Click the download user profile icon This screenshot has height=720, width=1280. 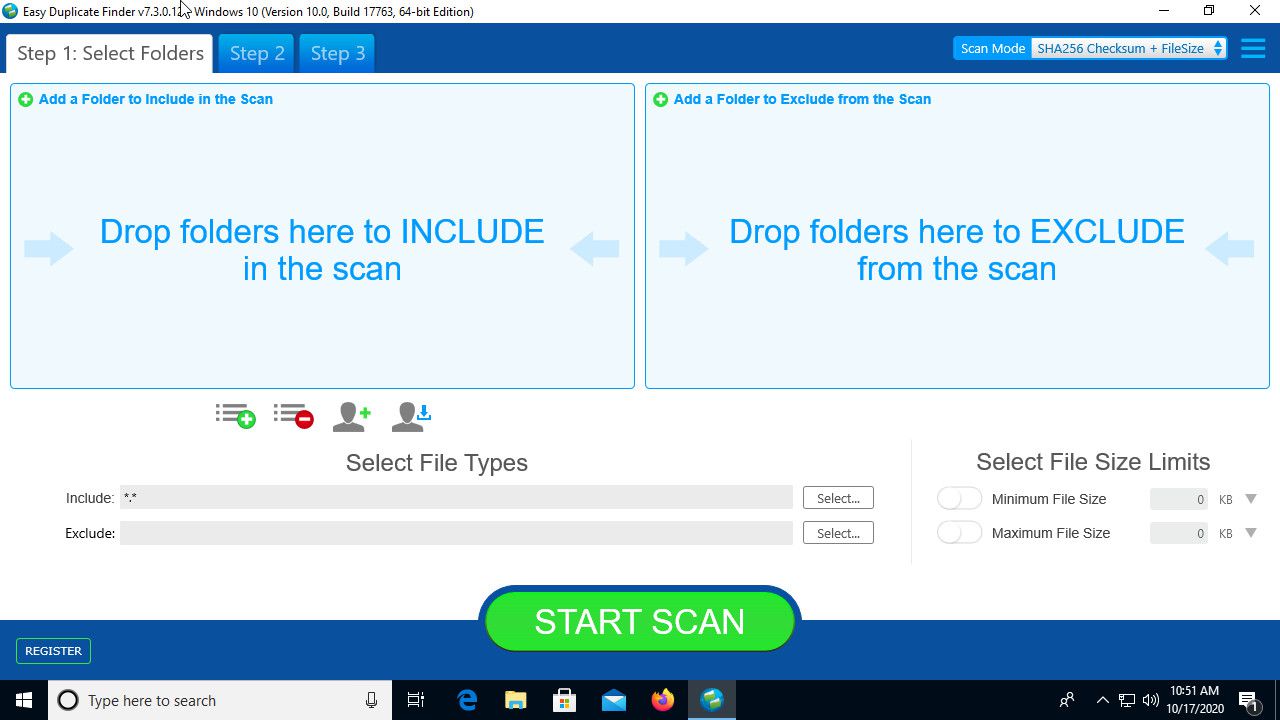[x=411, y=416]
